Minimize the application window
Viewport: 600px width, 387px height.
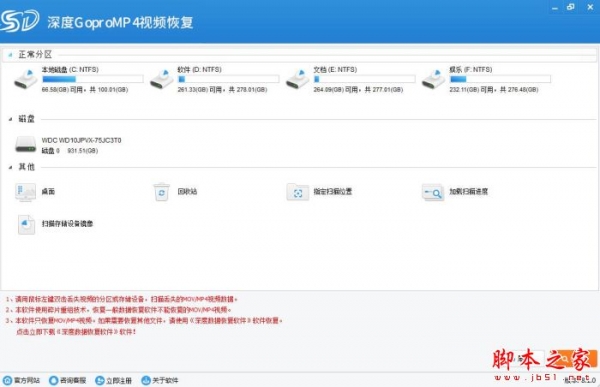coord(555,8)
